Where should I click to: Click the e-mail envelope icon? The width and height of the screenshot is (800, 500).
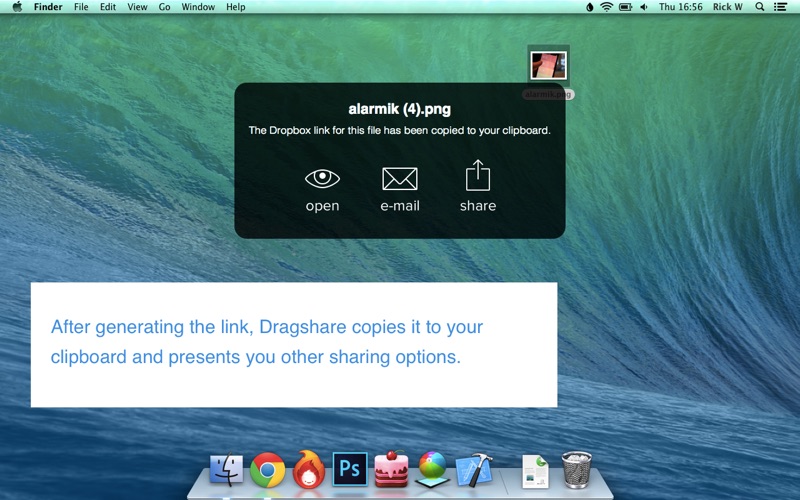(x=400, y=179)
